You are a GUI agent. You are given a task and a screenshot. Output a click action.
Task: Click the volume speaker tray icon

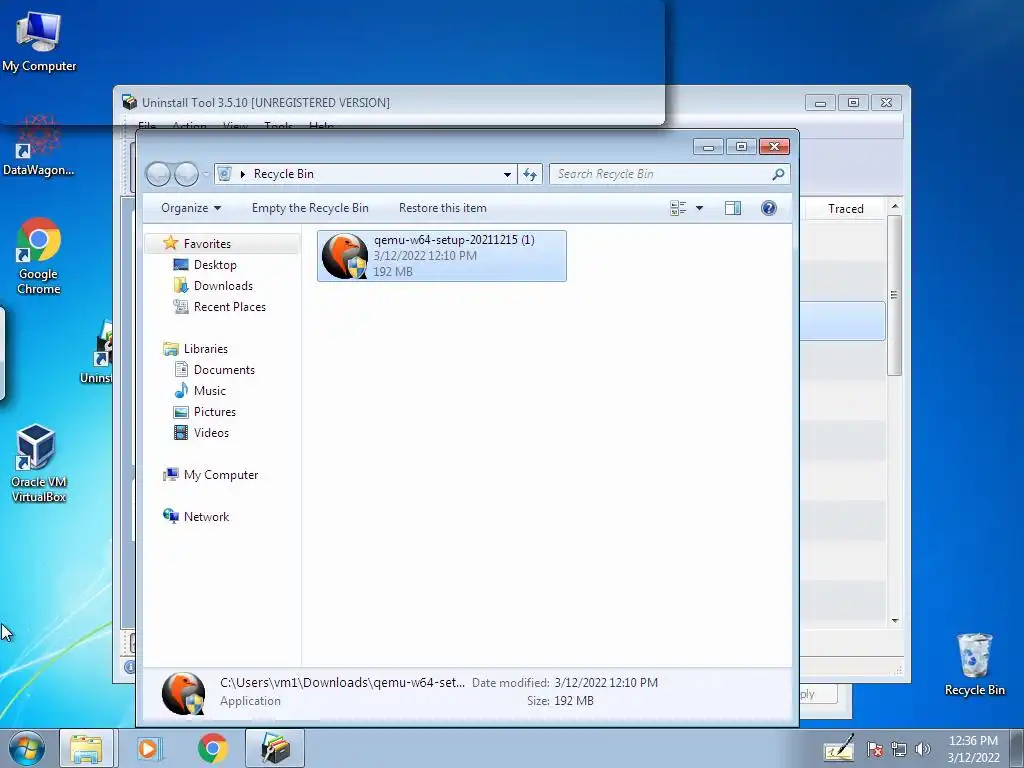click(923, 750)
